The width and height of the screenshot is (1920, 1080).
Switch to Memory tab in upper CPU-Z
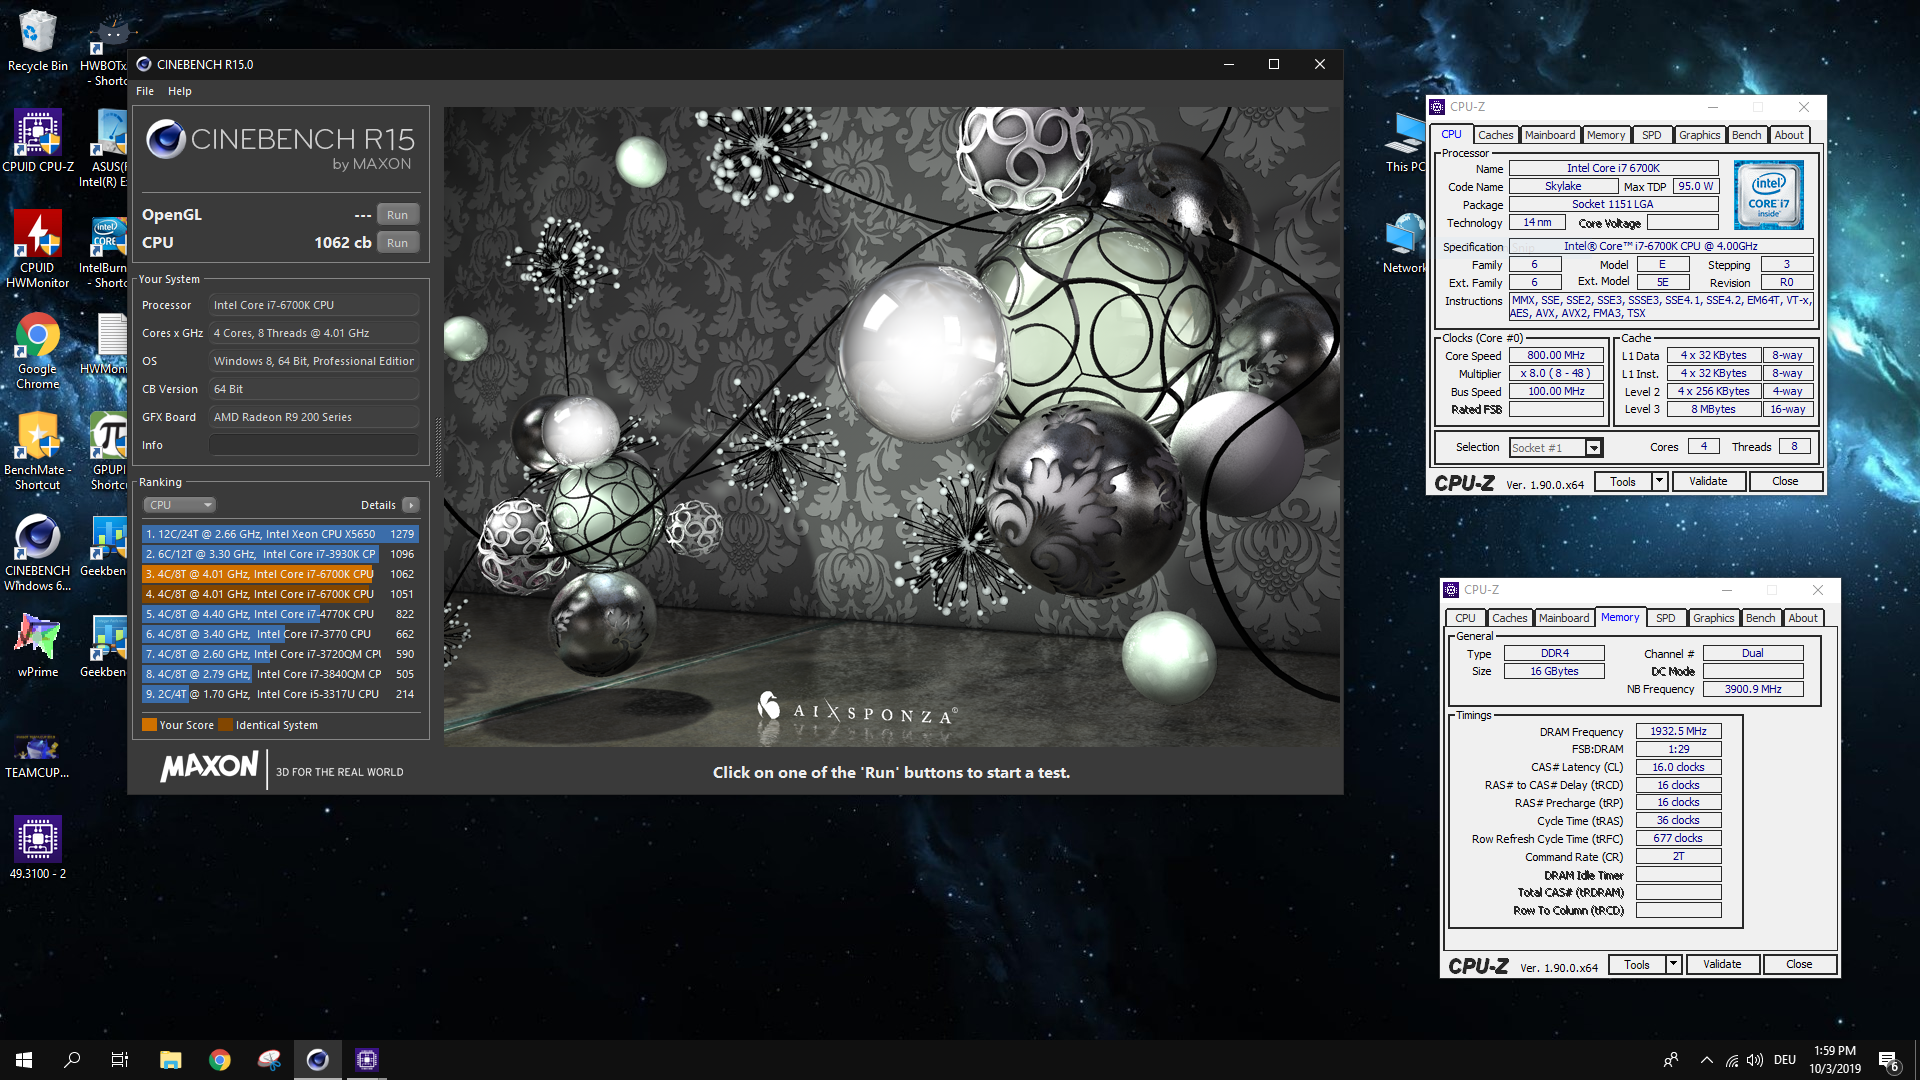1606,135
